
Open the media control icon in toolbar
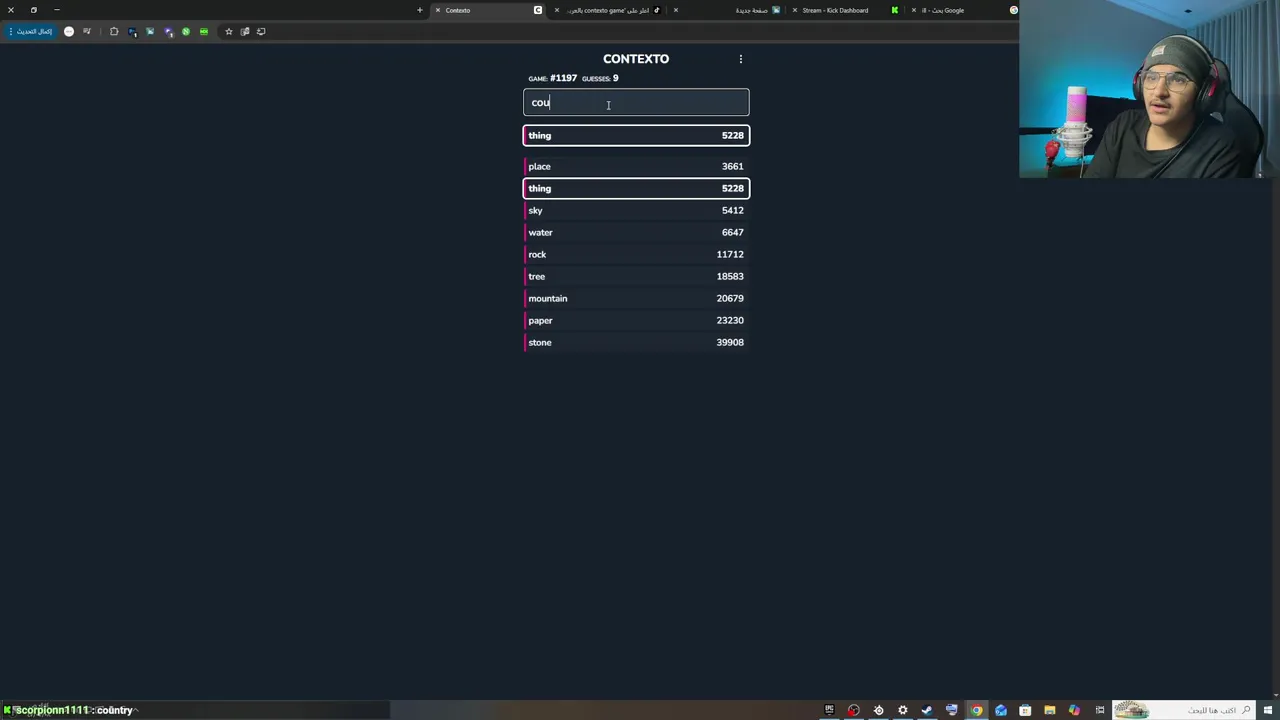point(87,31)
